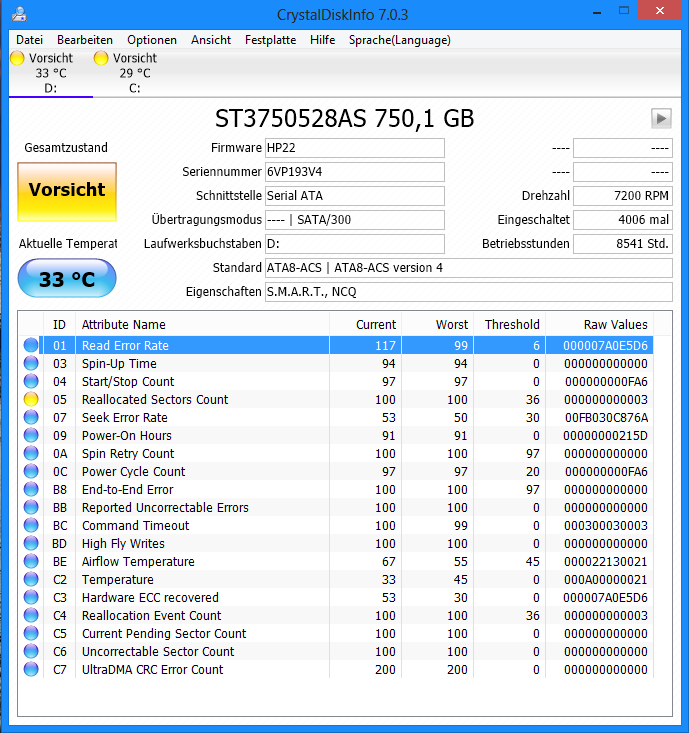
Task: Click yellow orb of Reallocated Sectors Count
Action: click(31, 399)
